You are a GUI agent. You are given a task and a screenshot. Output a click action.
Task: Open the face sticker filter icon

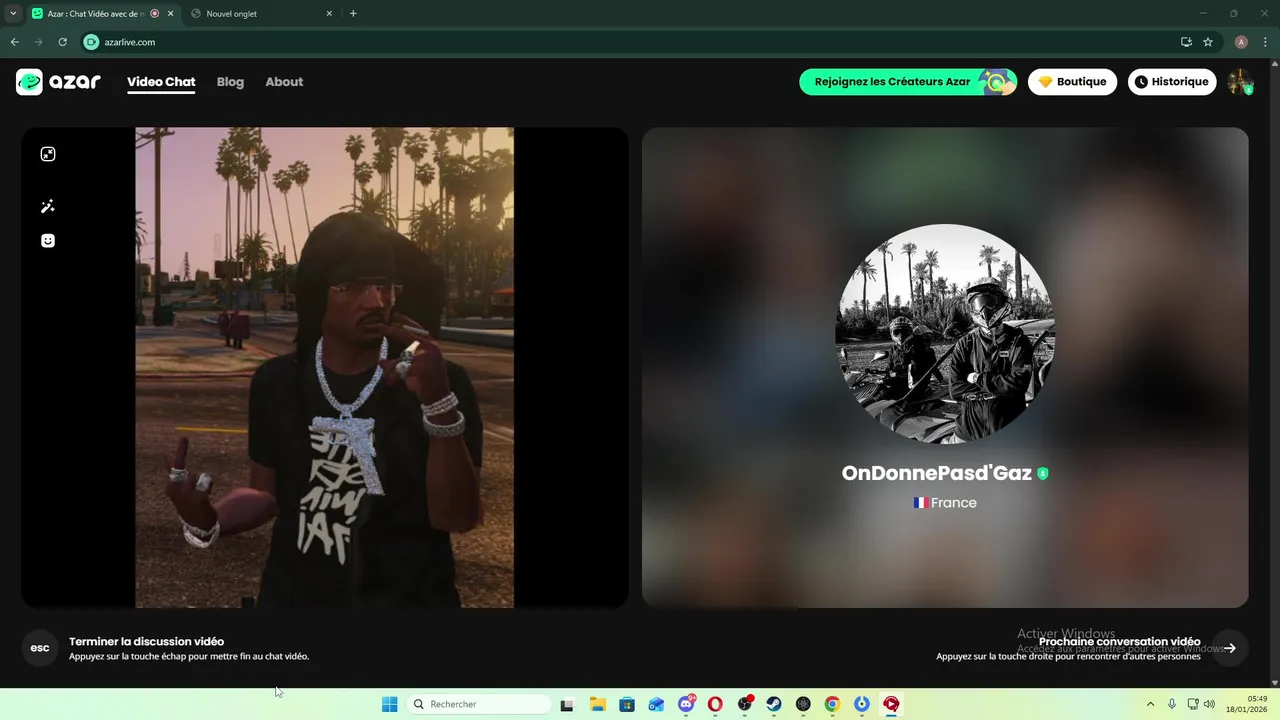point(48,241)
